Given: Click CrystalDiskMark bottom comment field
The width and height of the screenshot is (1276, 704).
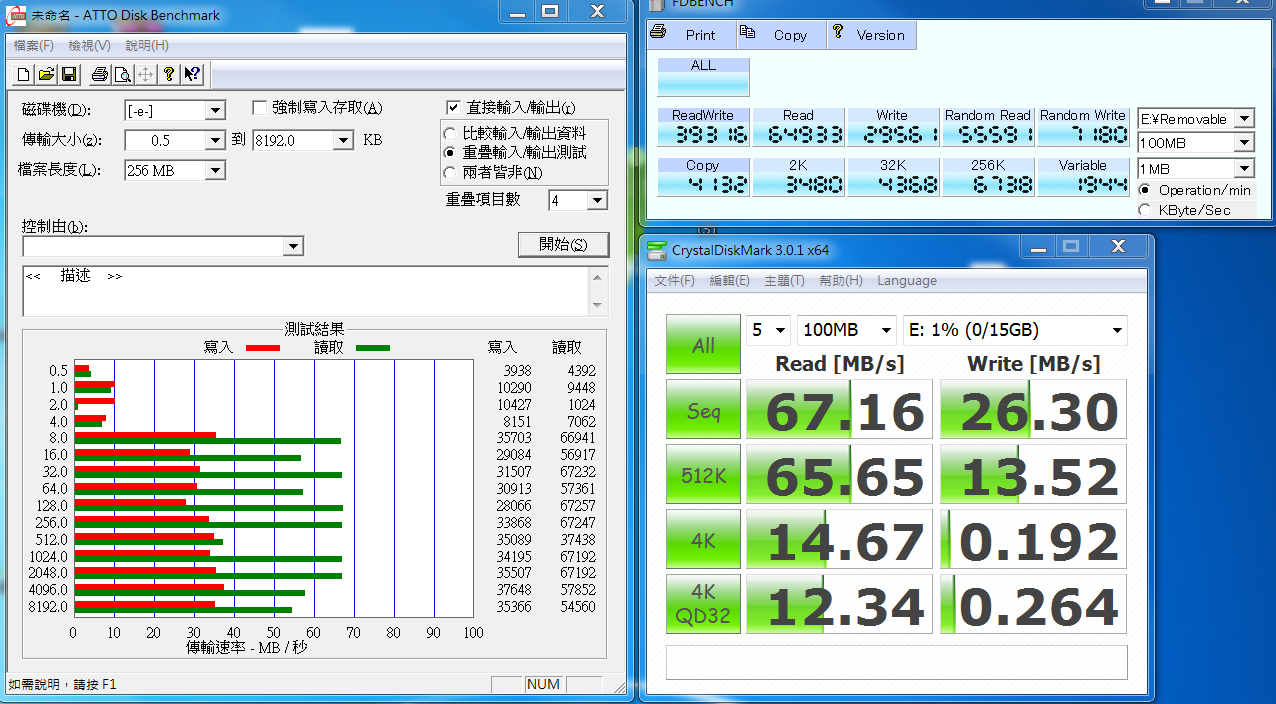Looking at the screenshot, I should [897, 662].
